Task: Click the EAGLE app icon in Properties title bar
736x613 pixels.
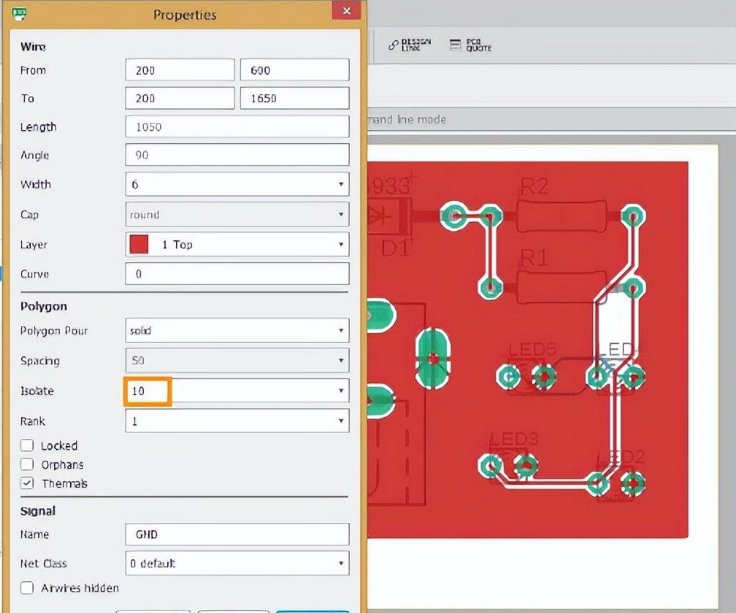Action: pyautogui.click(x=19, y=14)
